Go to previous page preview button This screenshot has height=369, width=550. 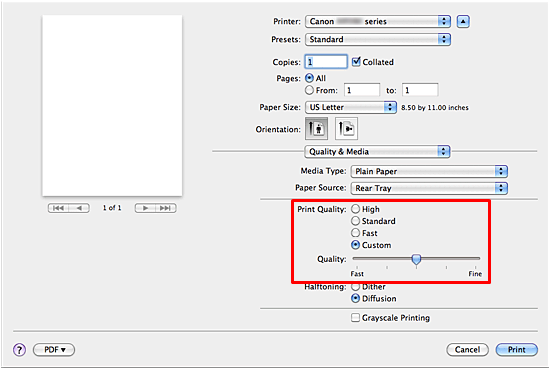point(79,208)
